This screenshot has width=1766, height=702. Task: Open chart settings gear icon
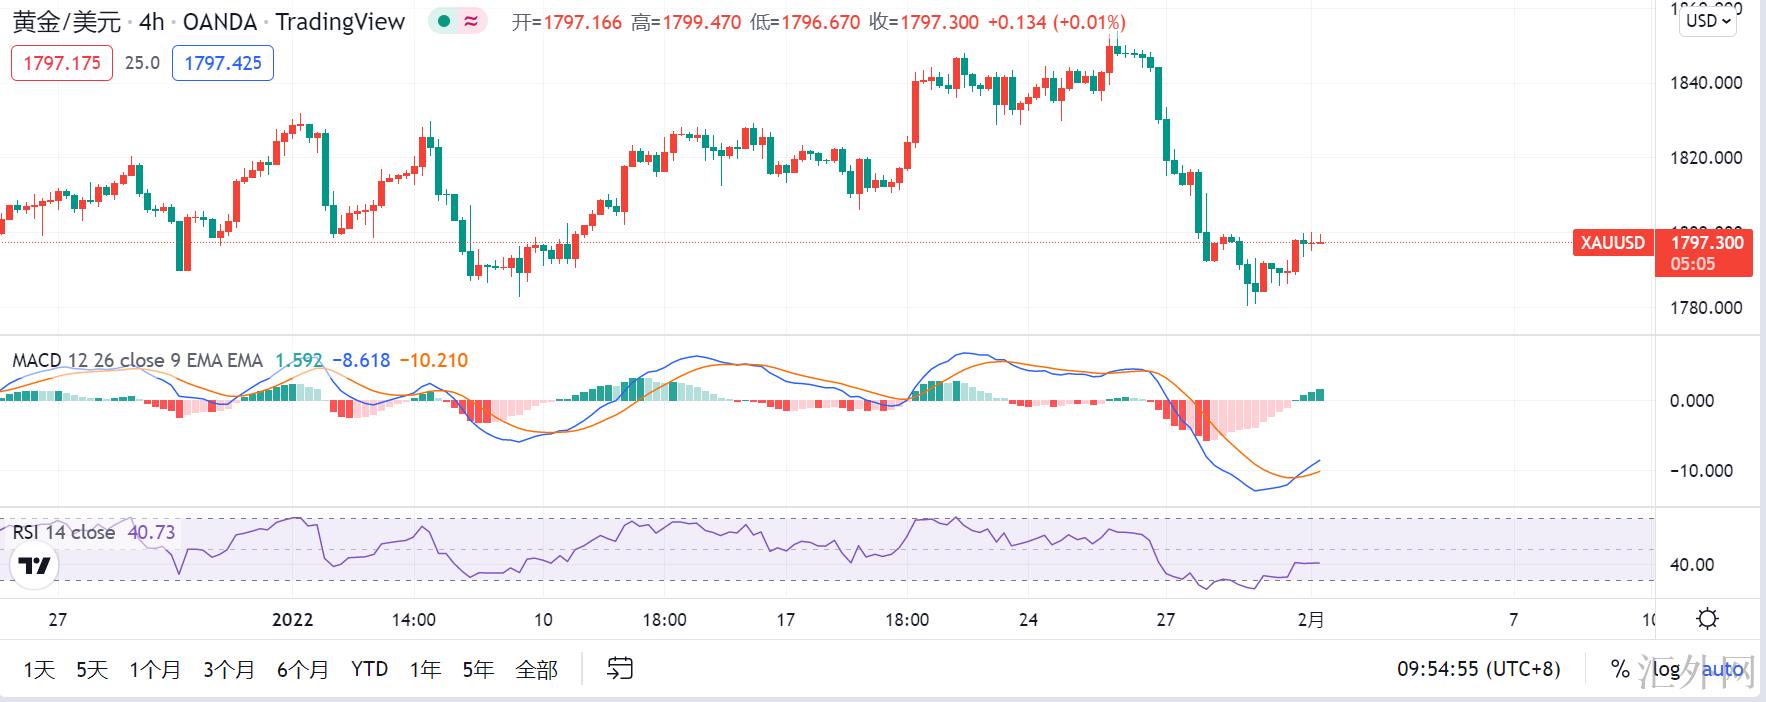point(1708,619)
